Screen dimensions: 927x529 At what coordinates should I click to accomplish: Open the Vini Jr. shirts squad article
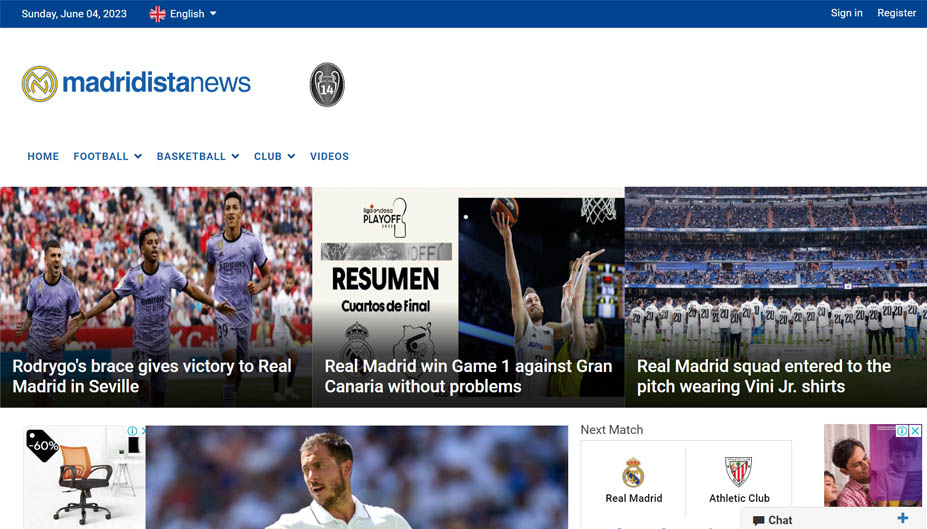[763, 376]
